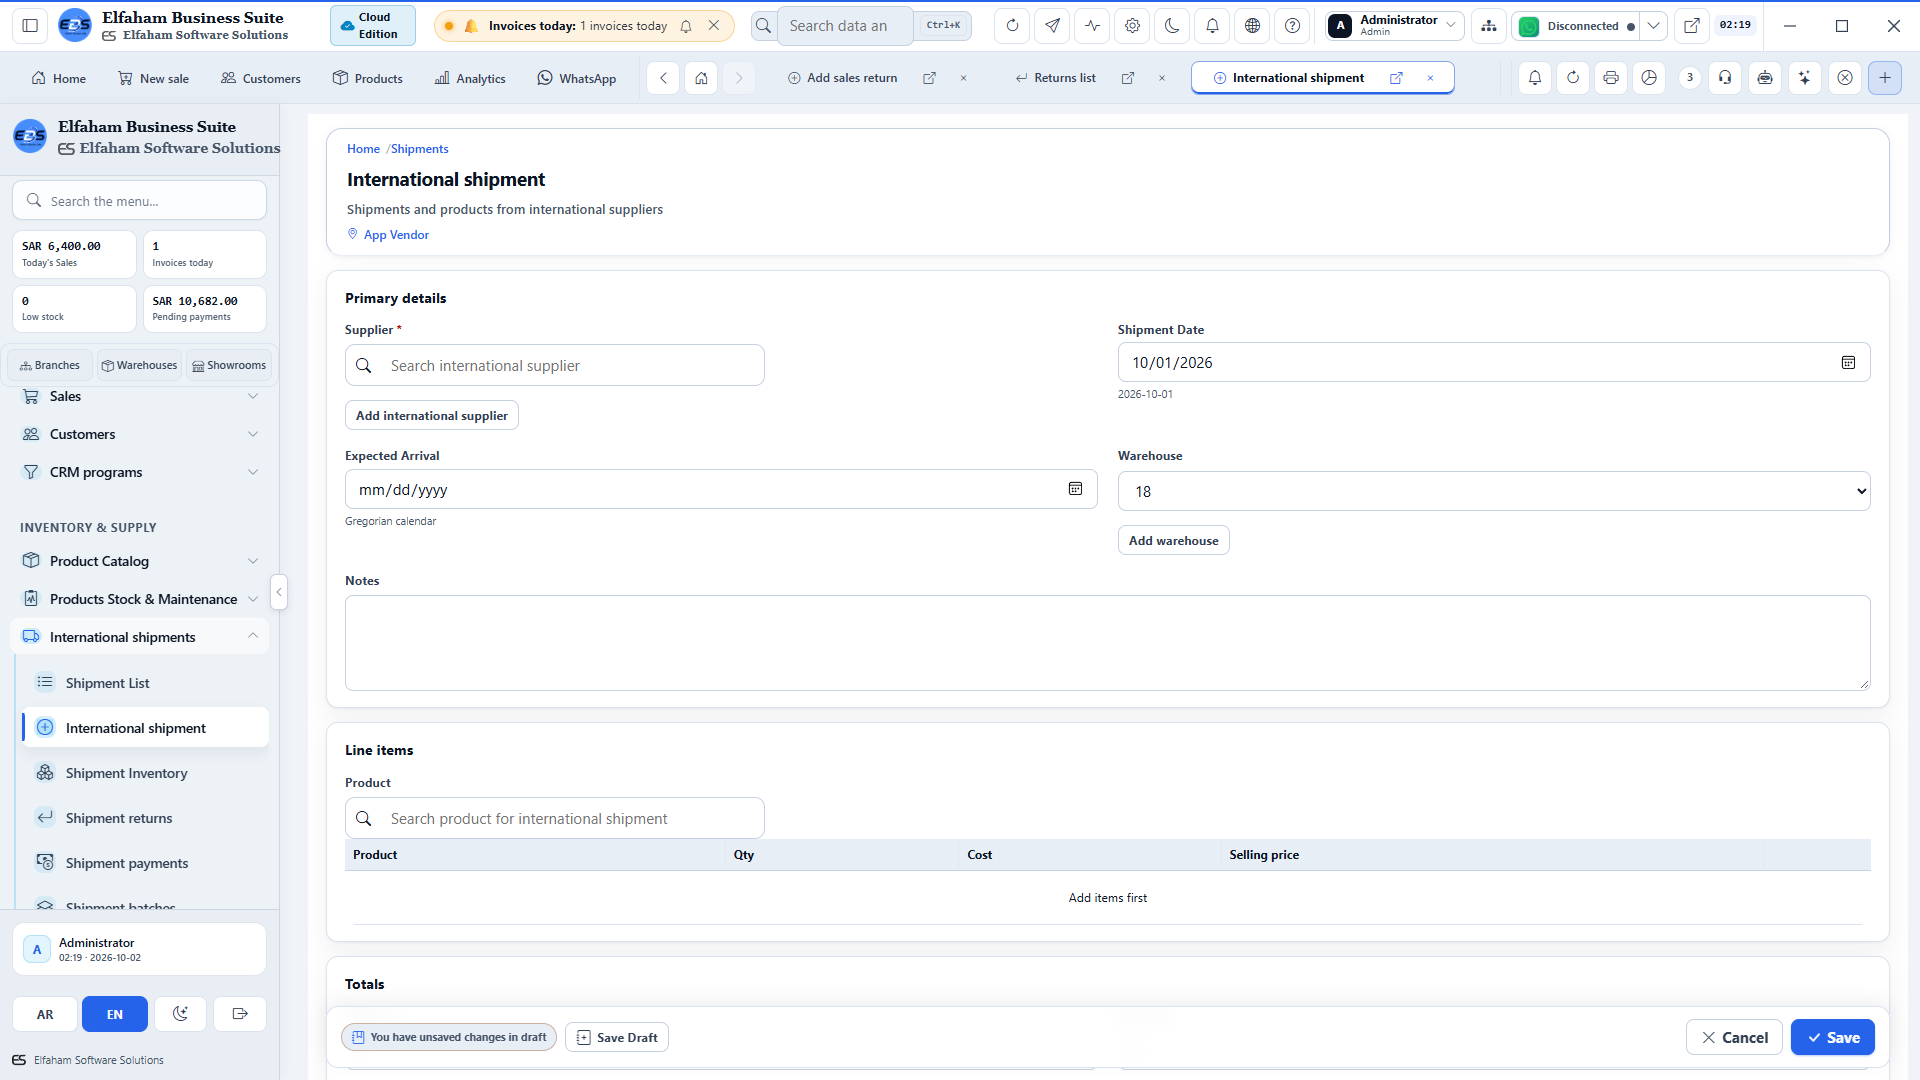1920x1080 pixels.
Task: Click the circled X close-all icon
Action: point(1845,78)
